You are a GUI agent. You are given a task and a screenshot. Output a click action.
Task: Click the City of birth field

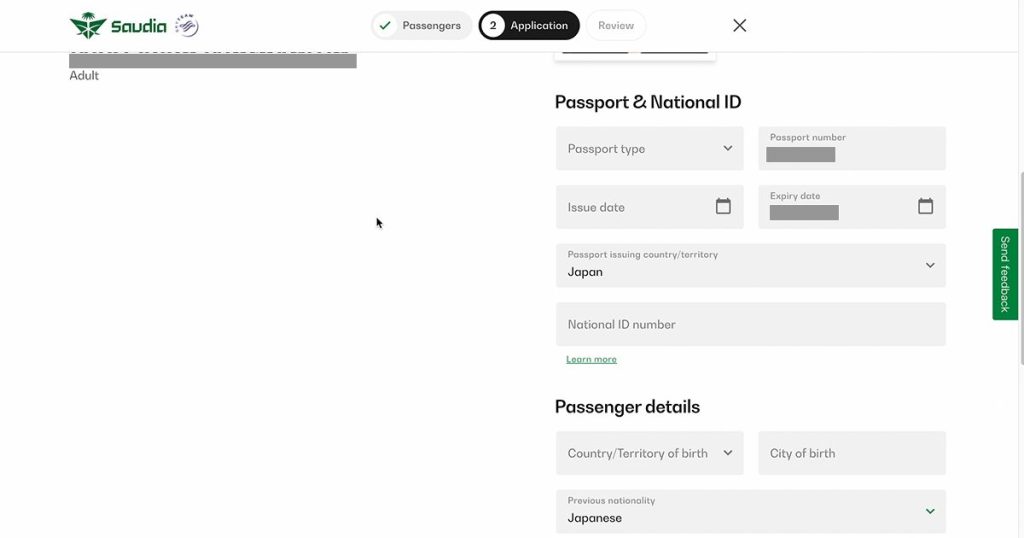click(851, 453)
